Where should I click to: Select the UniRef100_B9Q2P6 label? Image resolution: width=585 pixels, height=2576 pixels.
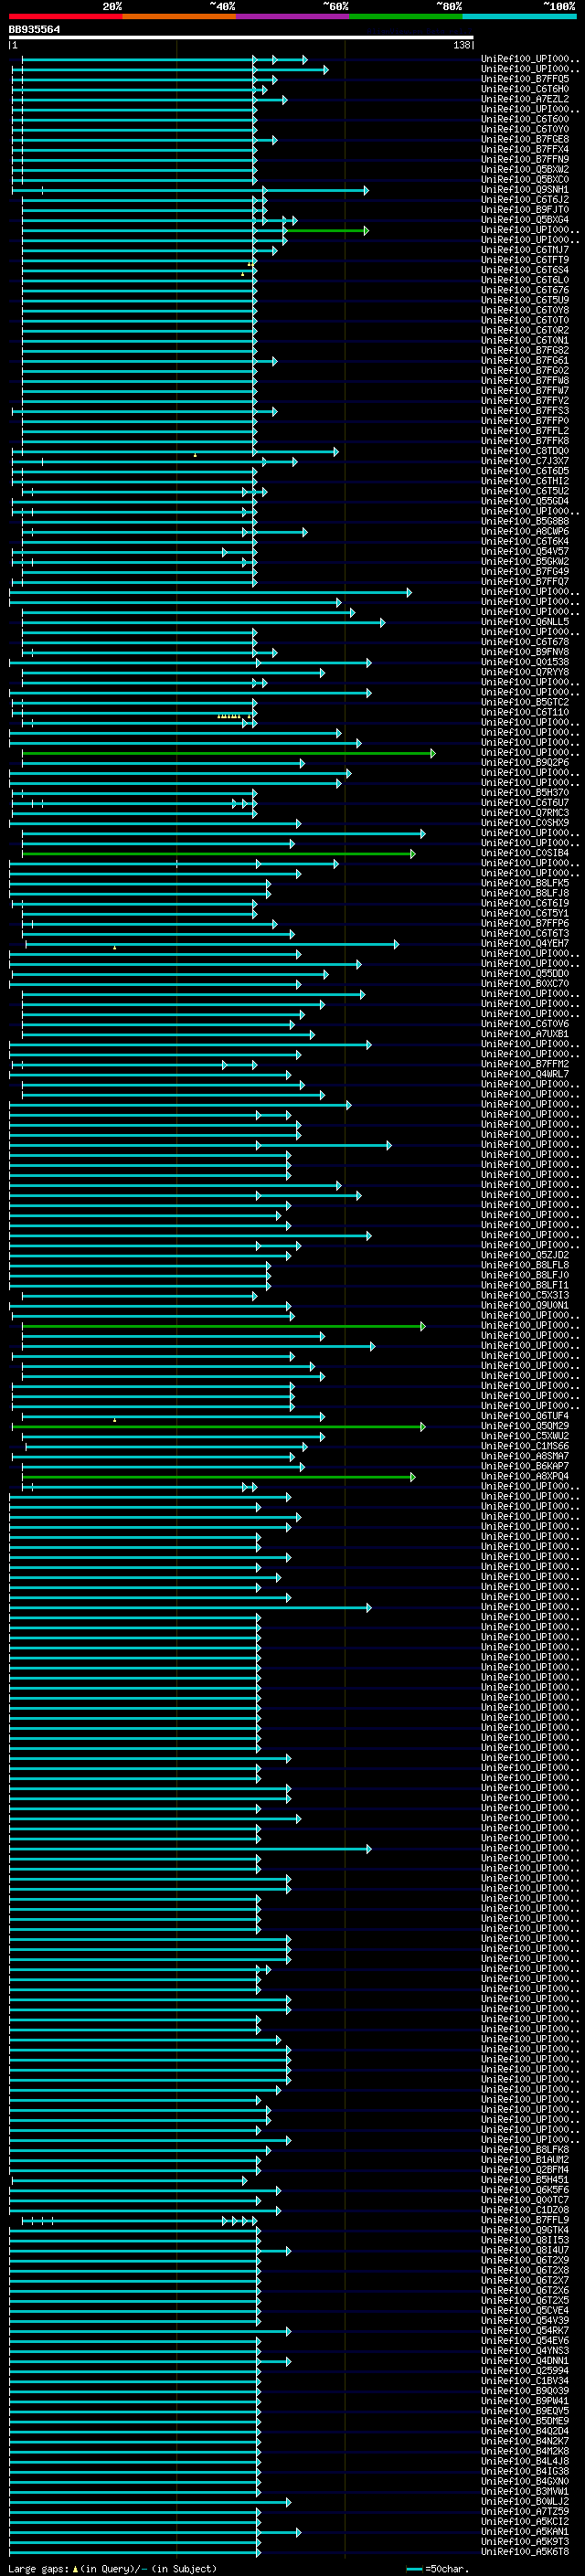[525, 762]
